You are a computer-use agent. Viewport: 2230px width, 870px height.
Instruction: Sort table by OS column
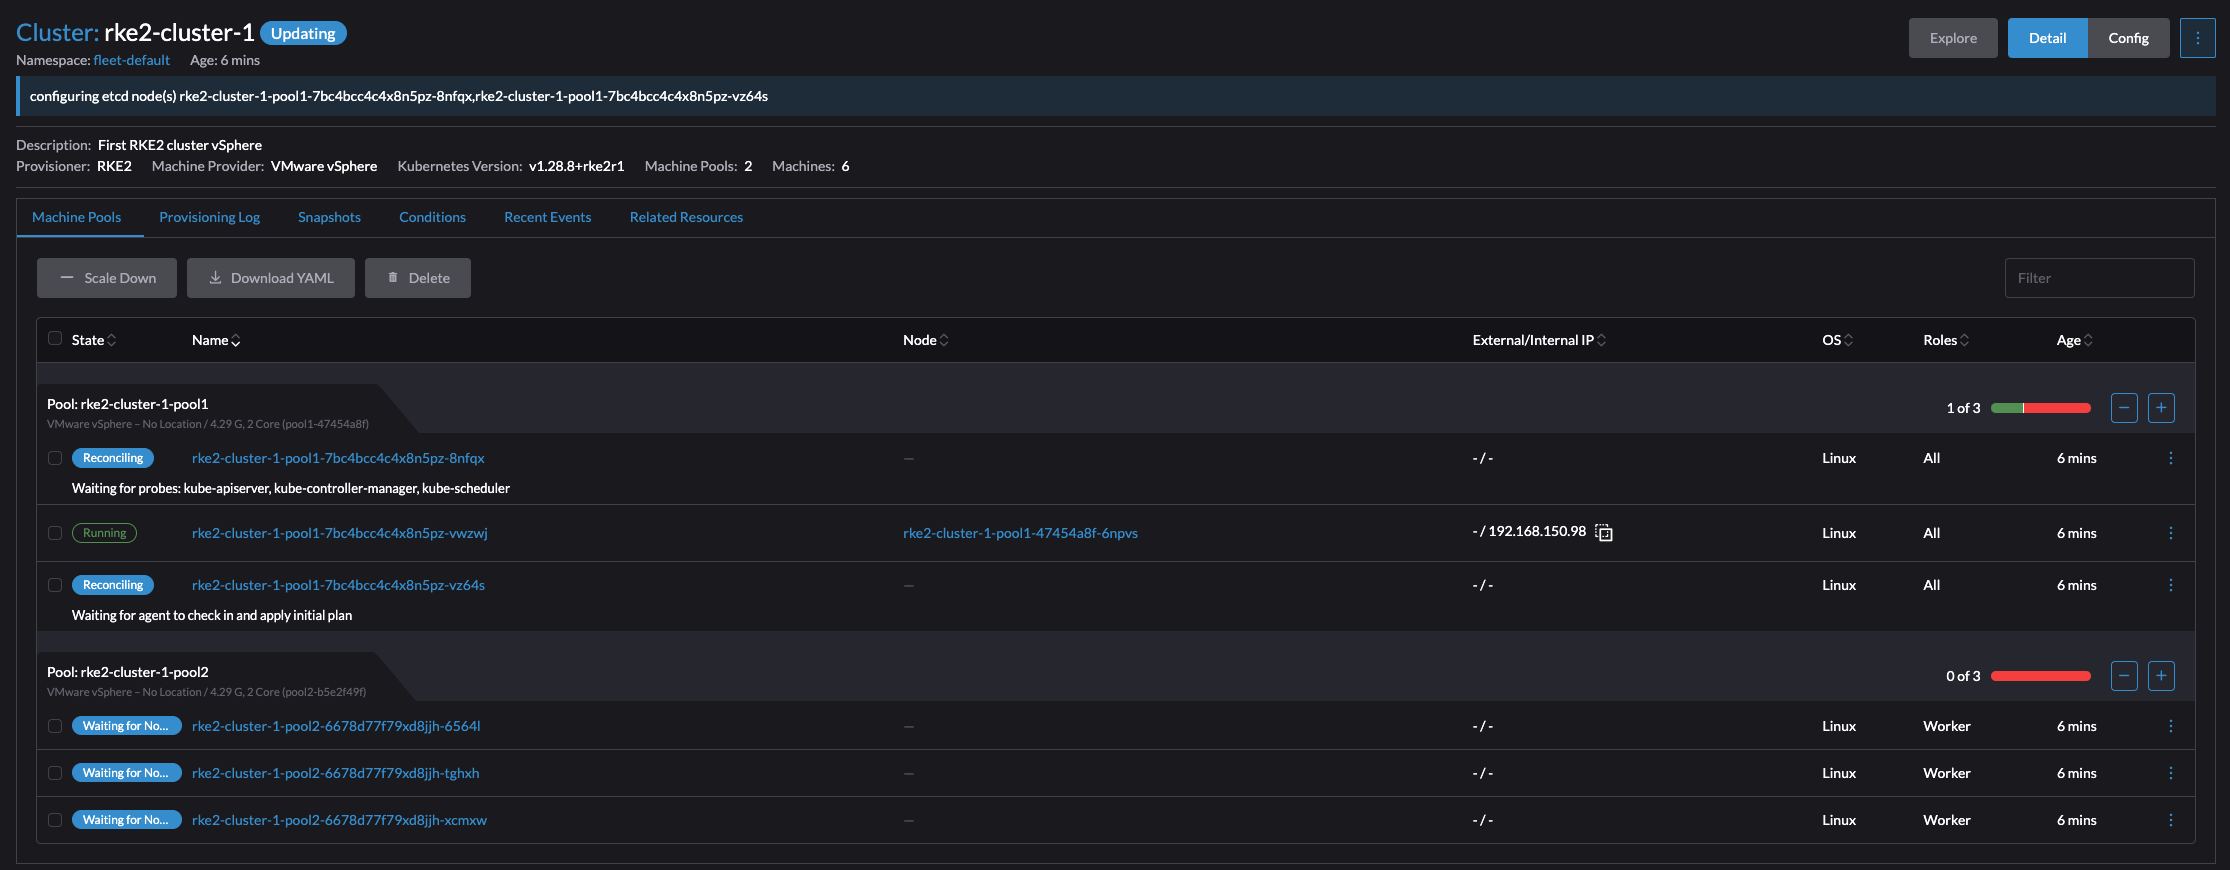[x=1837, y=340]
